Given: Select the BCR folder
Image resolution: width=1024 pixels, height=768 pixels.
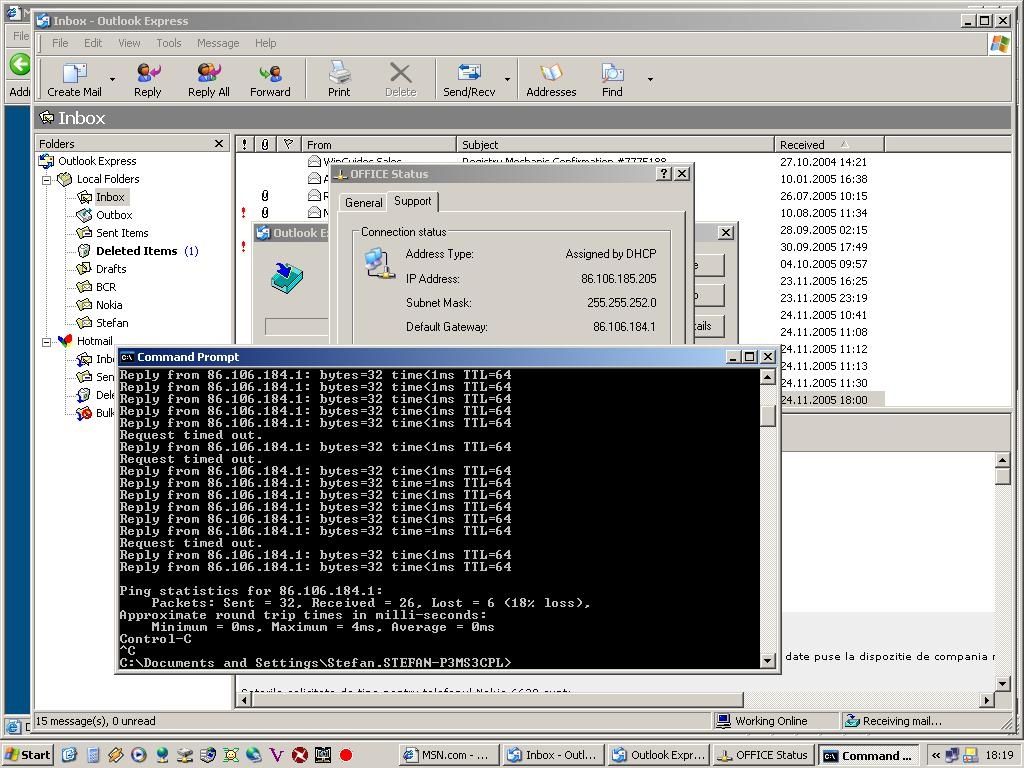Looking at the screenshot, I should 106,287.
